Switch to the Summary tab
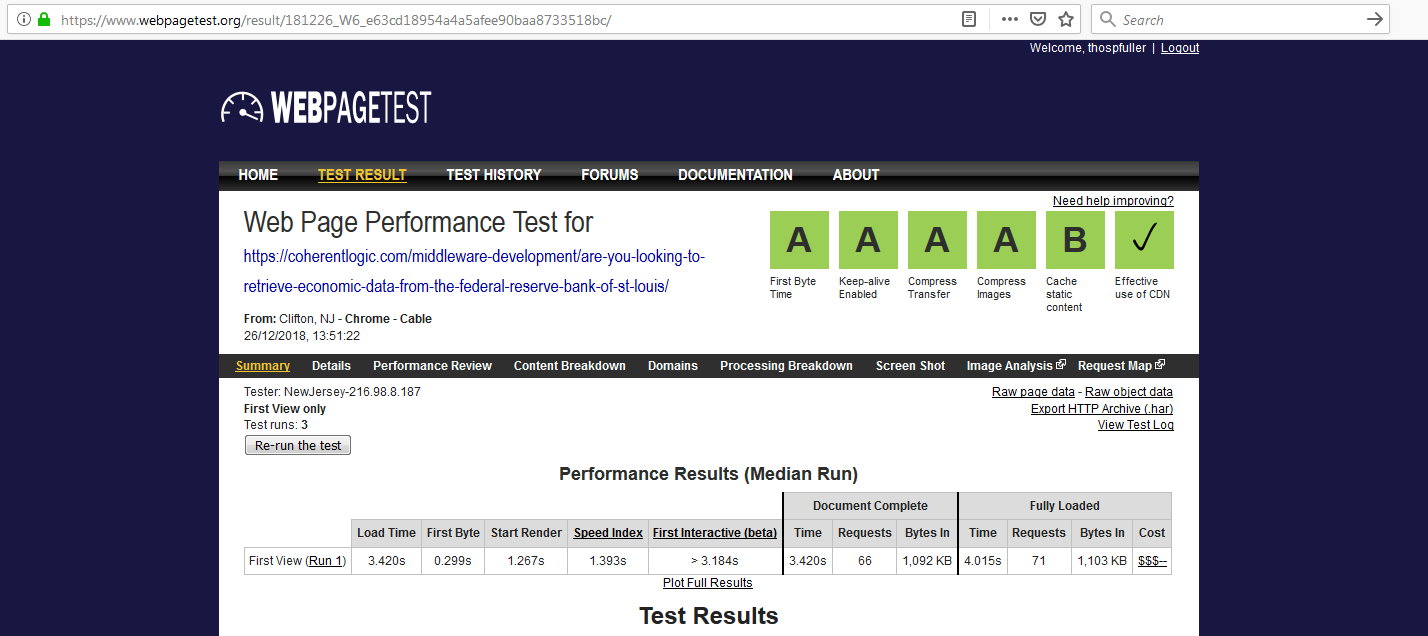 (263, 366)
